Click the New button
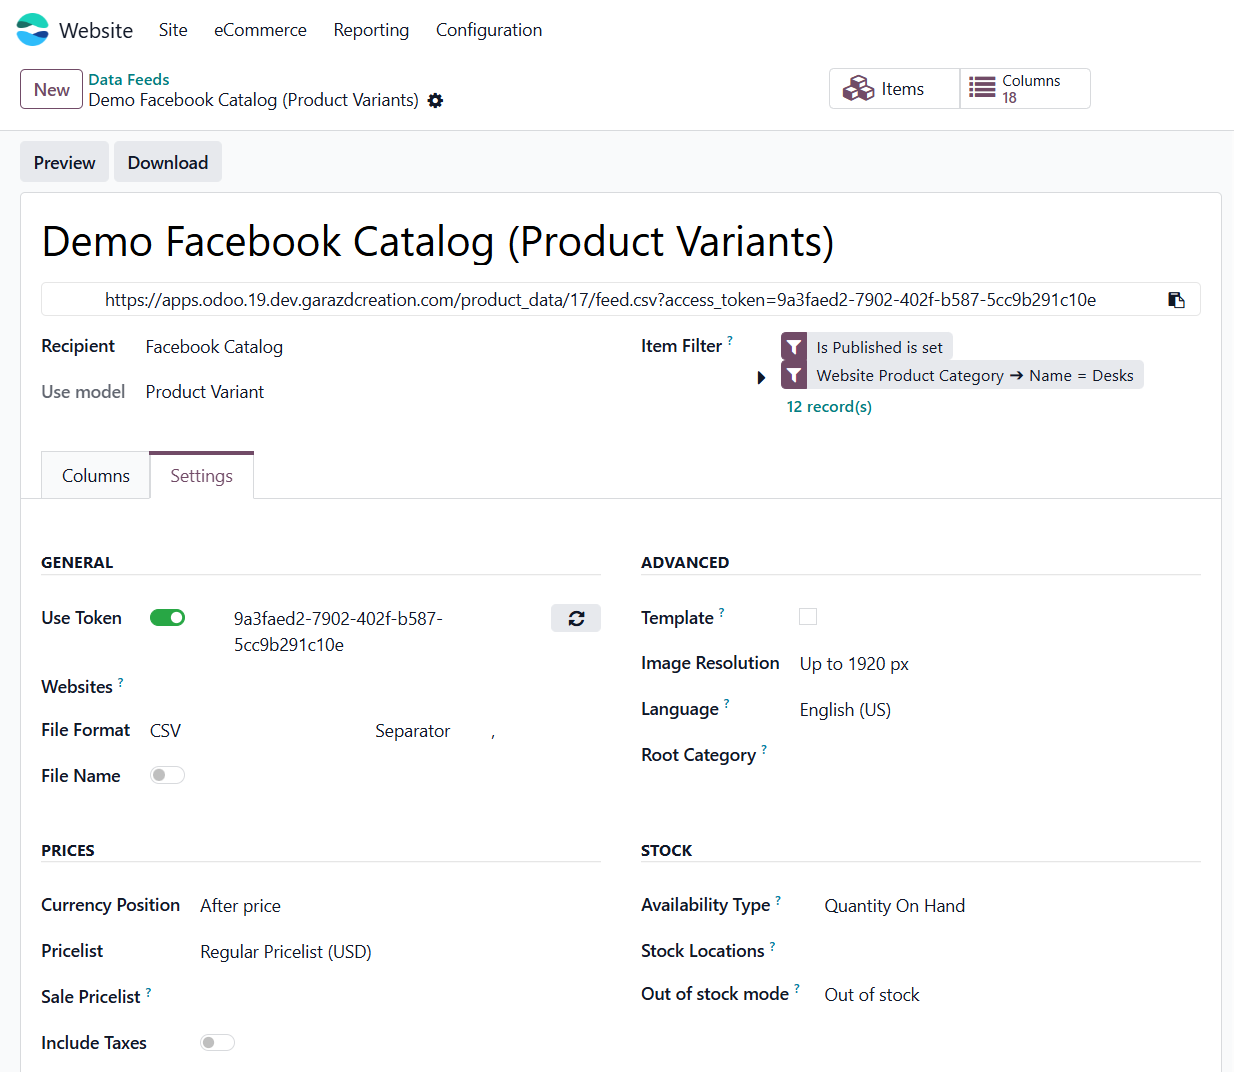The width and height of the screenshot is (1234, 1072). click(51, 90)
